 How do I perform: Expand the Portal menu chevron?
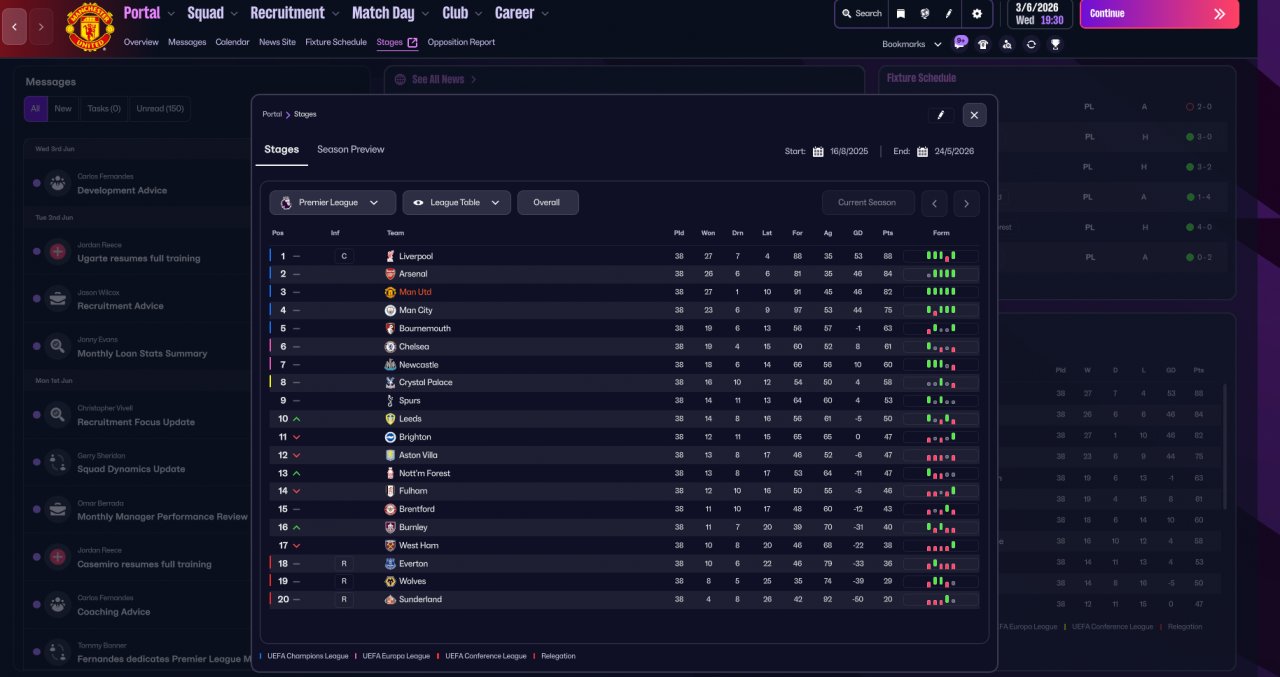171,14
